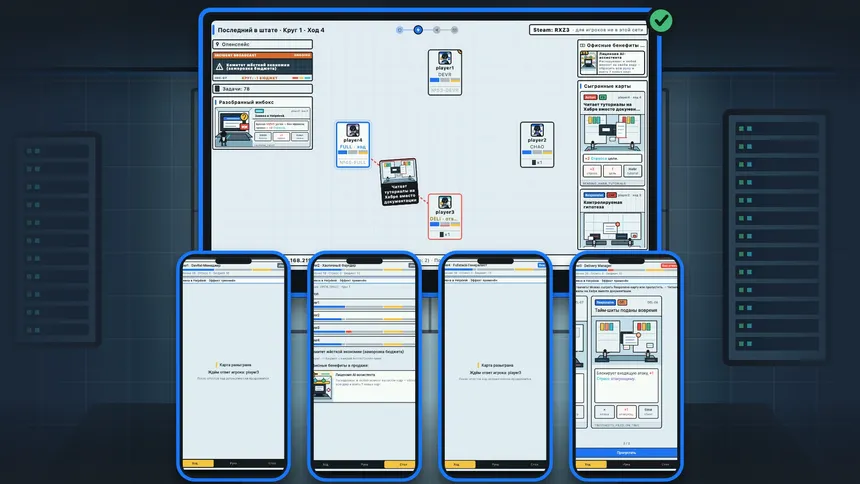Open the Контролируемая гипотеза played card
The image size is (860, 484).
612,218
